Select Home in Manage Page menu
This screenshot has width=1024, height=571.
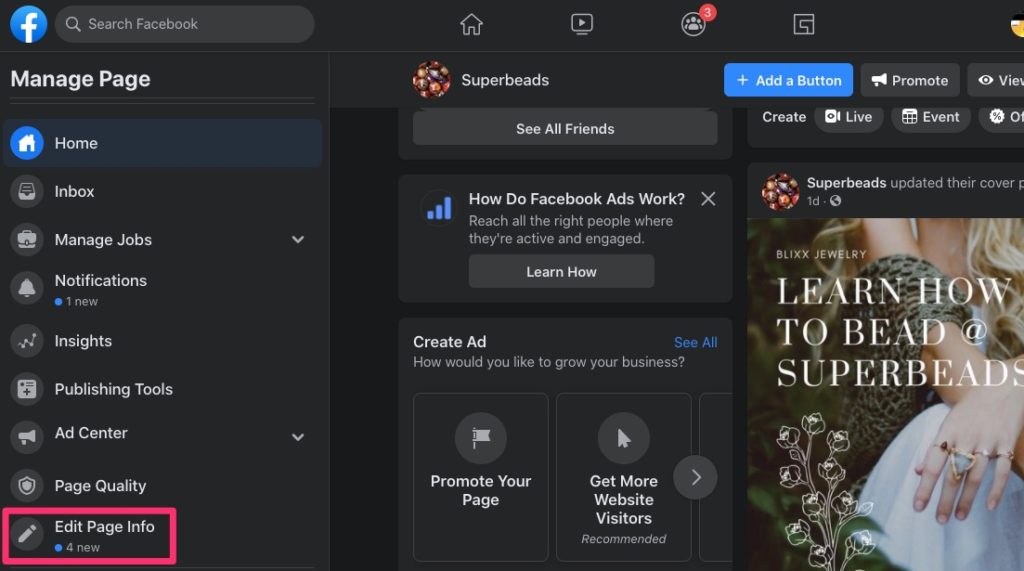tap(163, 143)
